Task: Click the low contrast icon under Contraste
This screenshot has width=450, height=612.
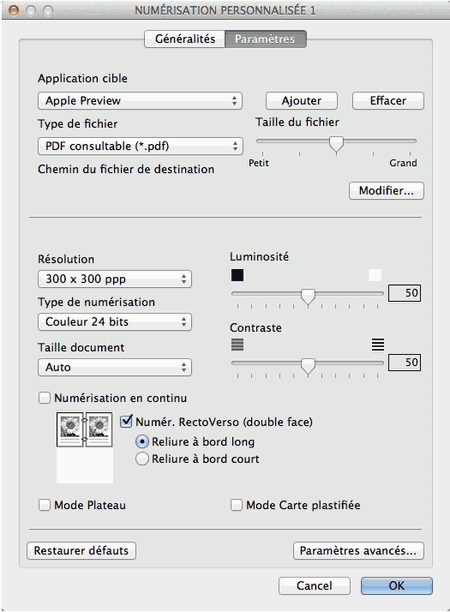Action: coord(237,344)
